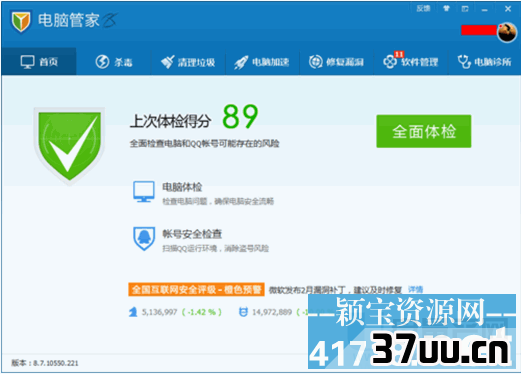
Task: Start the 全面体检 full checkup
Action: [x=424, y=131]
